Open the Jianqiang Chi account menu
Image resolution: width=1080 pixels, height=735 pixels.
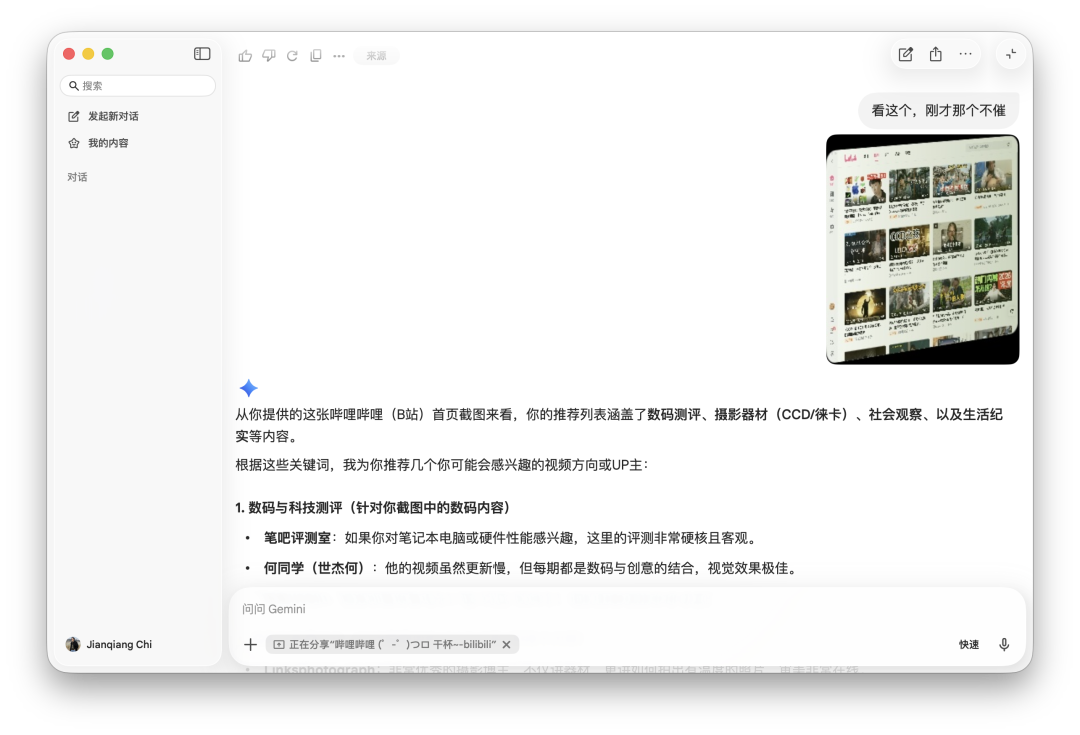(x=109, y=645)
